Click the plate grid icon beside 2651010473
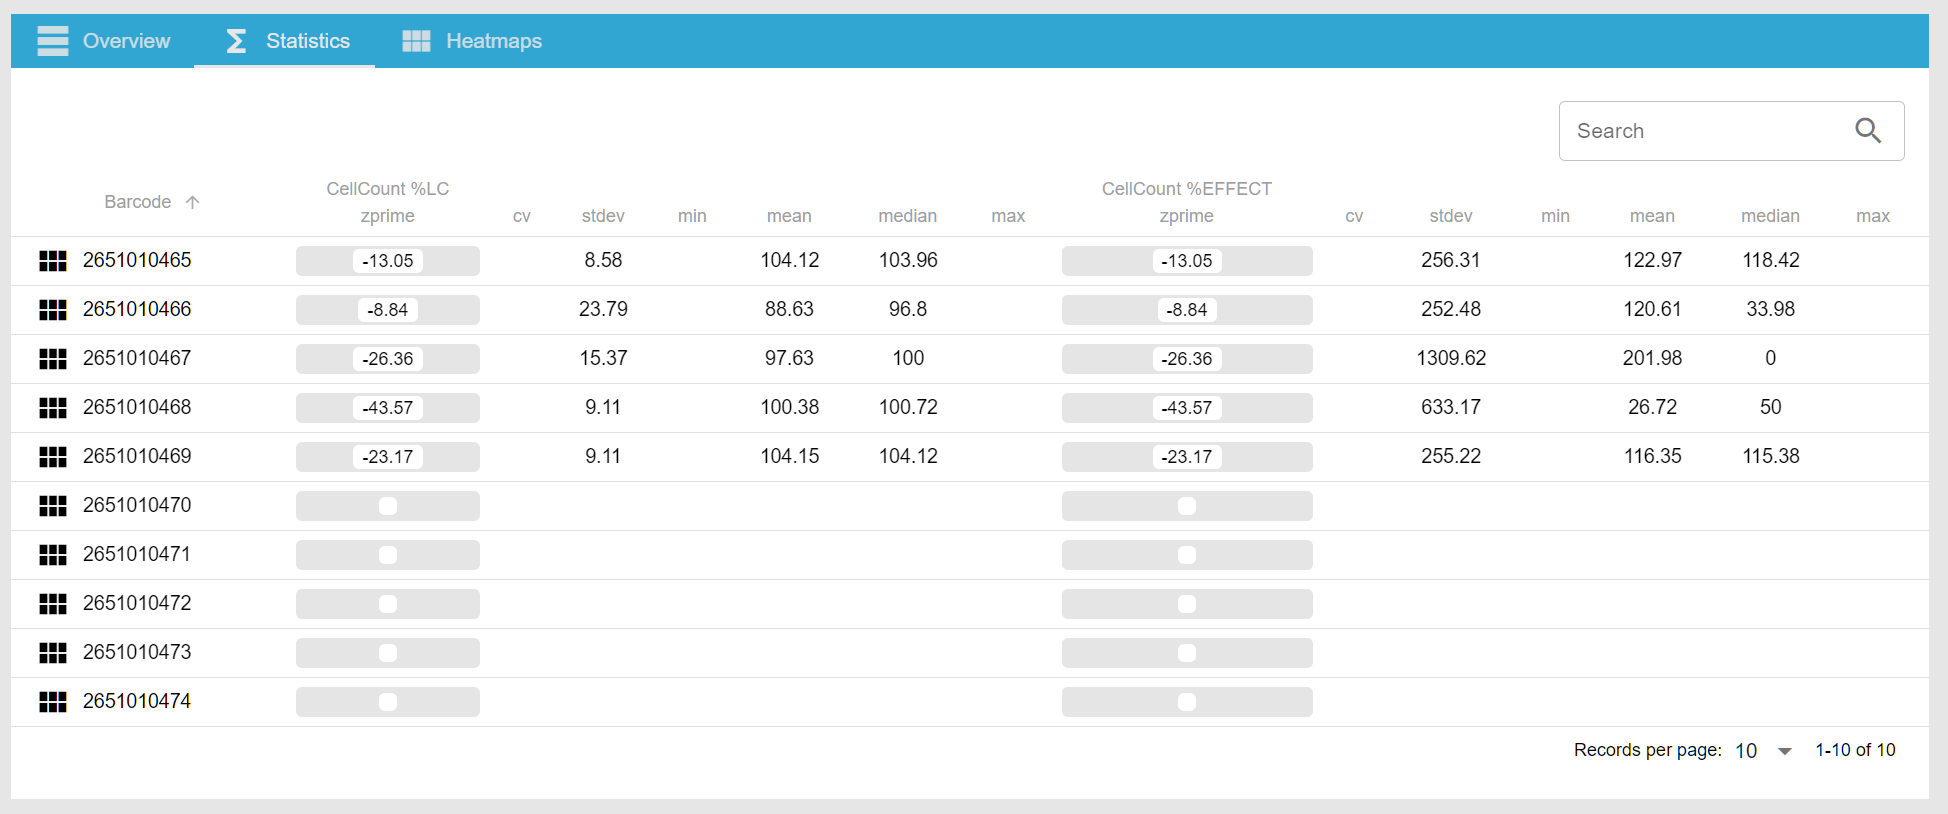Screen dimensions: 1948x814 52,653
